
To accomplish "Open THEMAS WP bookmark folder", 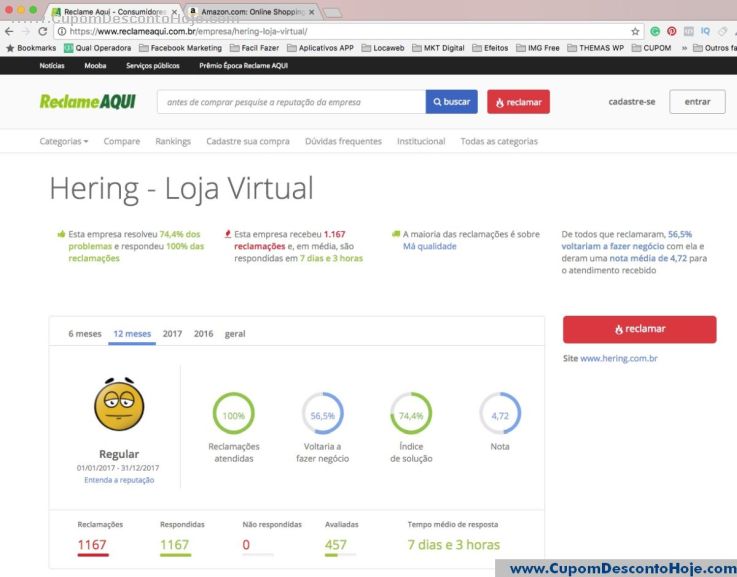I will [x=596, y=48].
